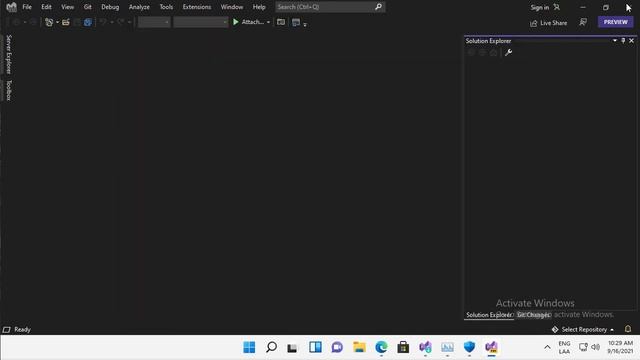Open File Explorer from the taskbar
640x360 pixels.
(359, 347)
